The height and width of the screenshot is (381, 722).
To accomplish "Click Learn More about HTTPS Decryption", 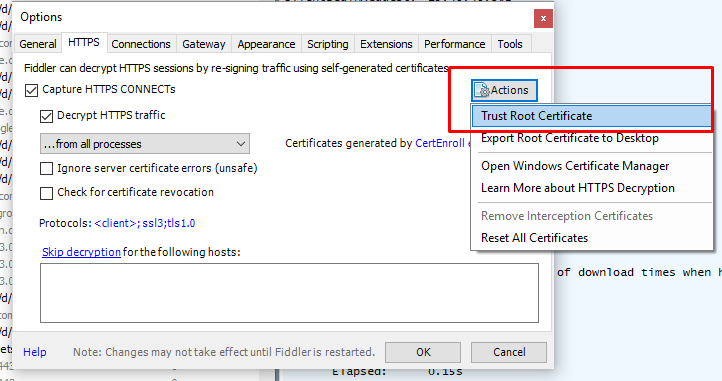I will pyautogui.click(x=578, y=188).
